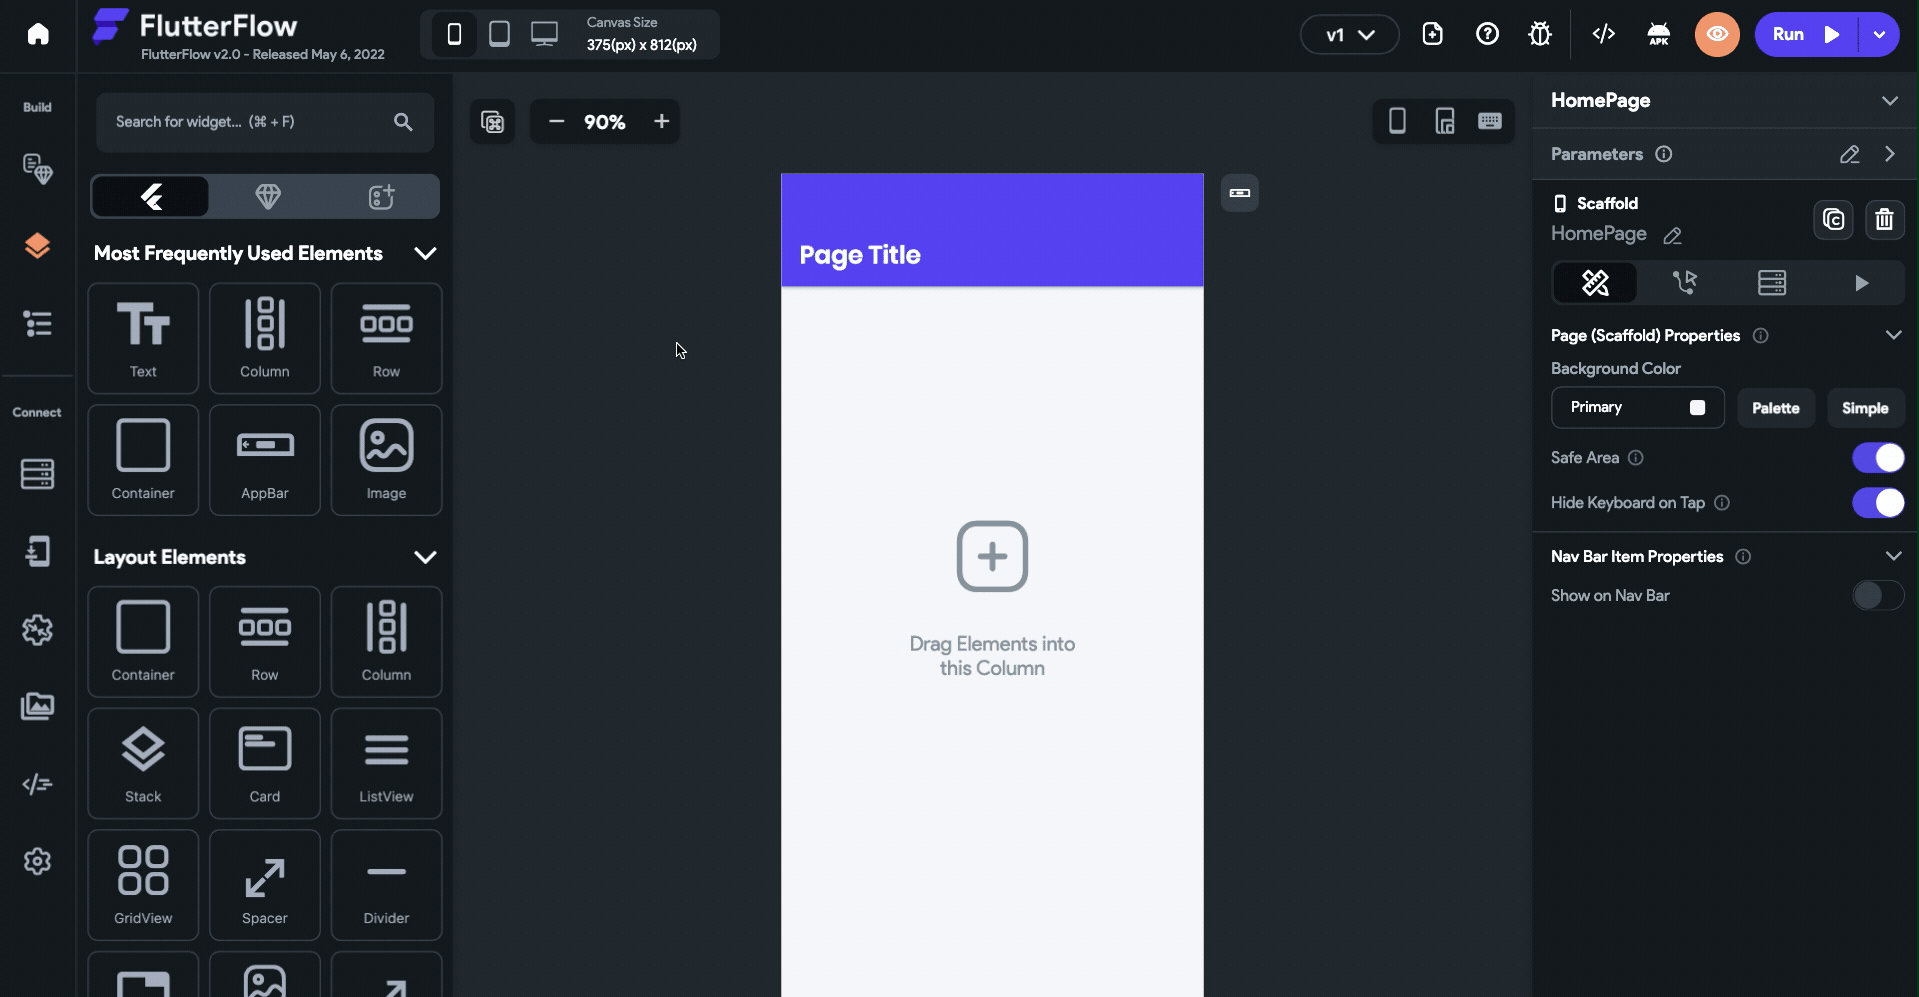Image resolution: width=1919 pixels, height=997 pixels.
Task: Select desktop canvas size at top toolbar
Action: click(544, 33)
